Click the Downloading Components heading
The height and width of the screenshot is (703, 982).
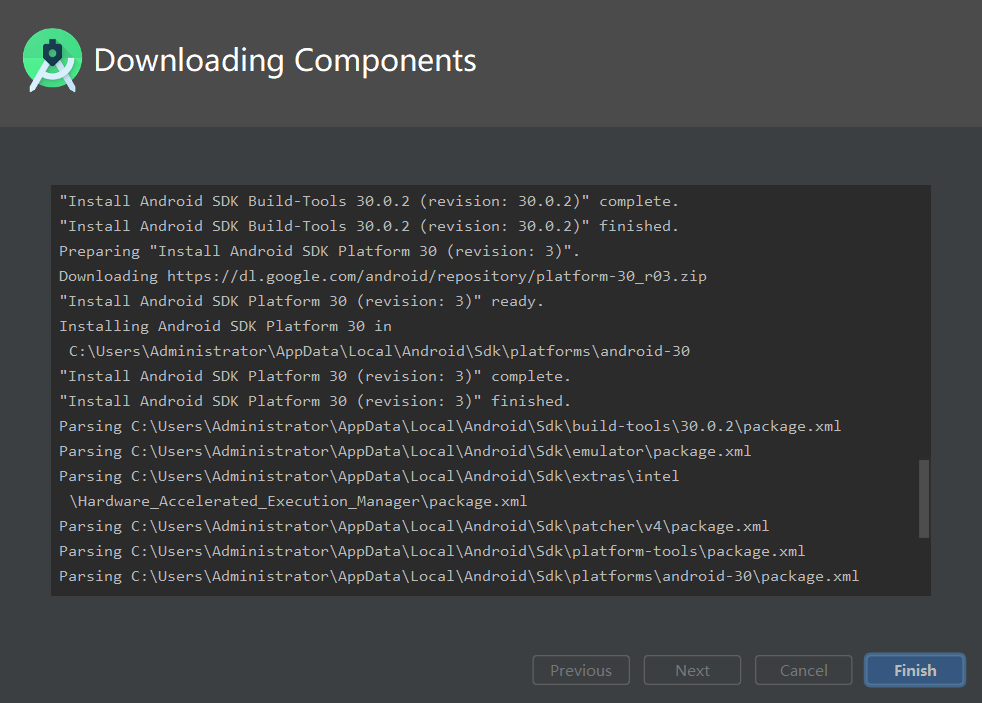pyautogui.click(x=285, y=60)
